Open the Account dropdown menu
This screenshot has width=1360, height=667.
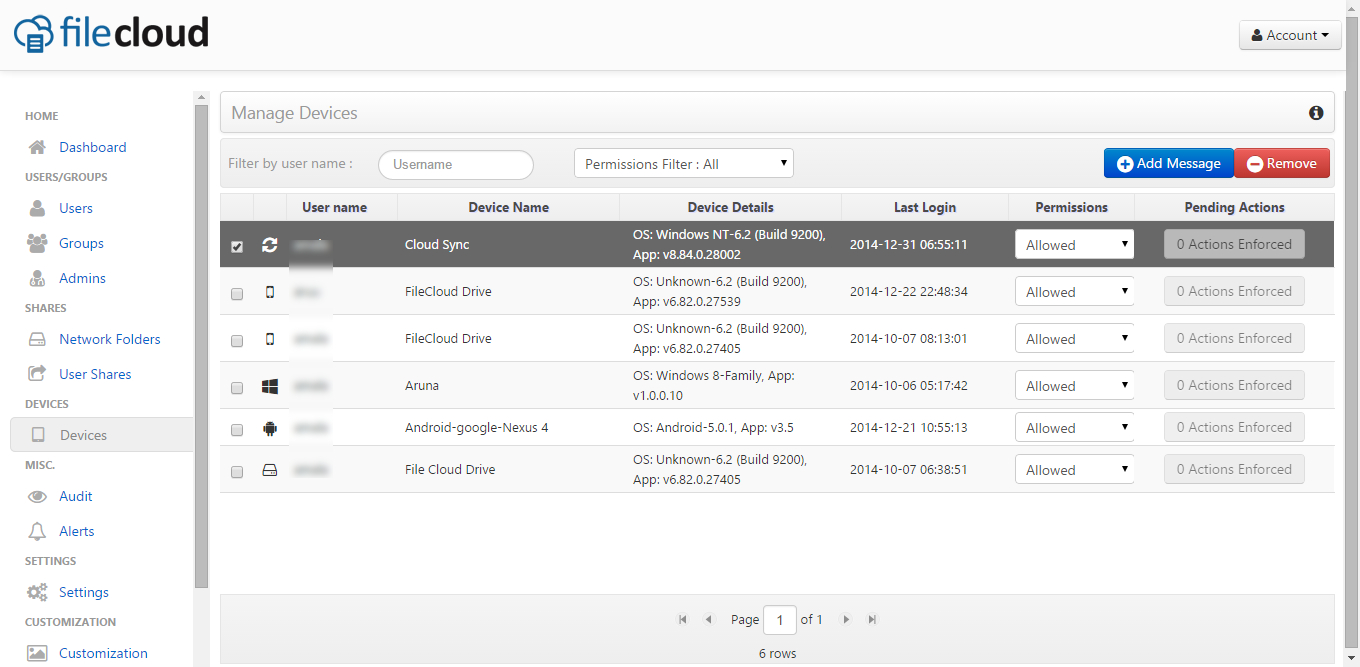pos(1290,35)
